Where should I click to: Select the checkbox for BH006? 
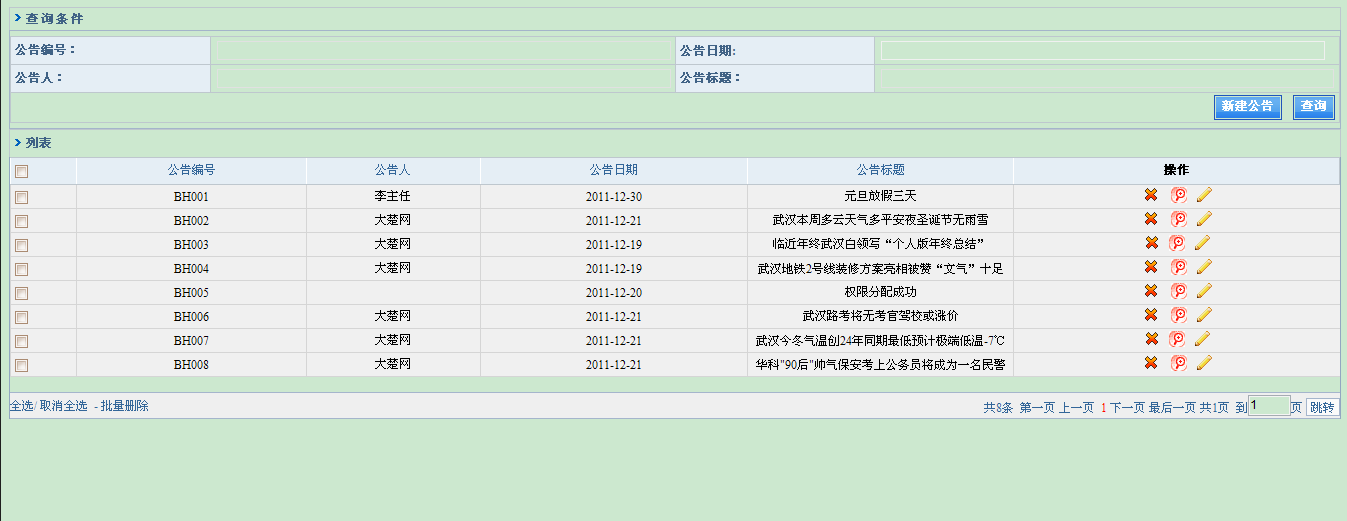22,318
